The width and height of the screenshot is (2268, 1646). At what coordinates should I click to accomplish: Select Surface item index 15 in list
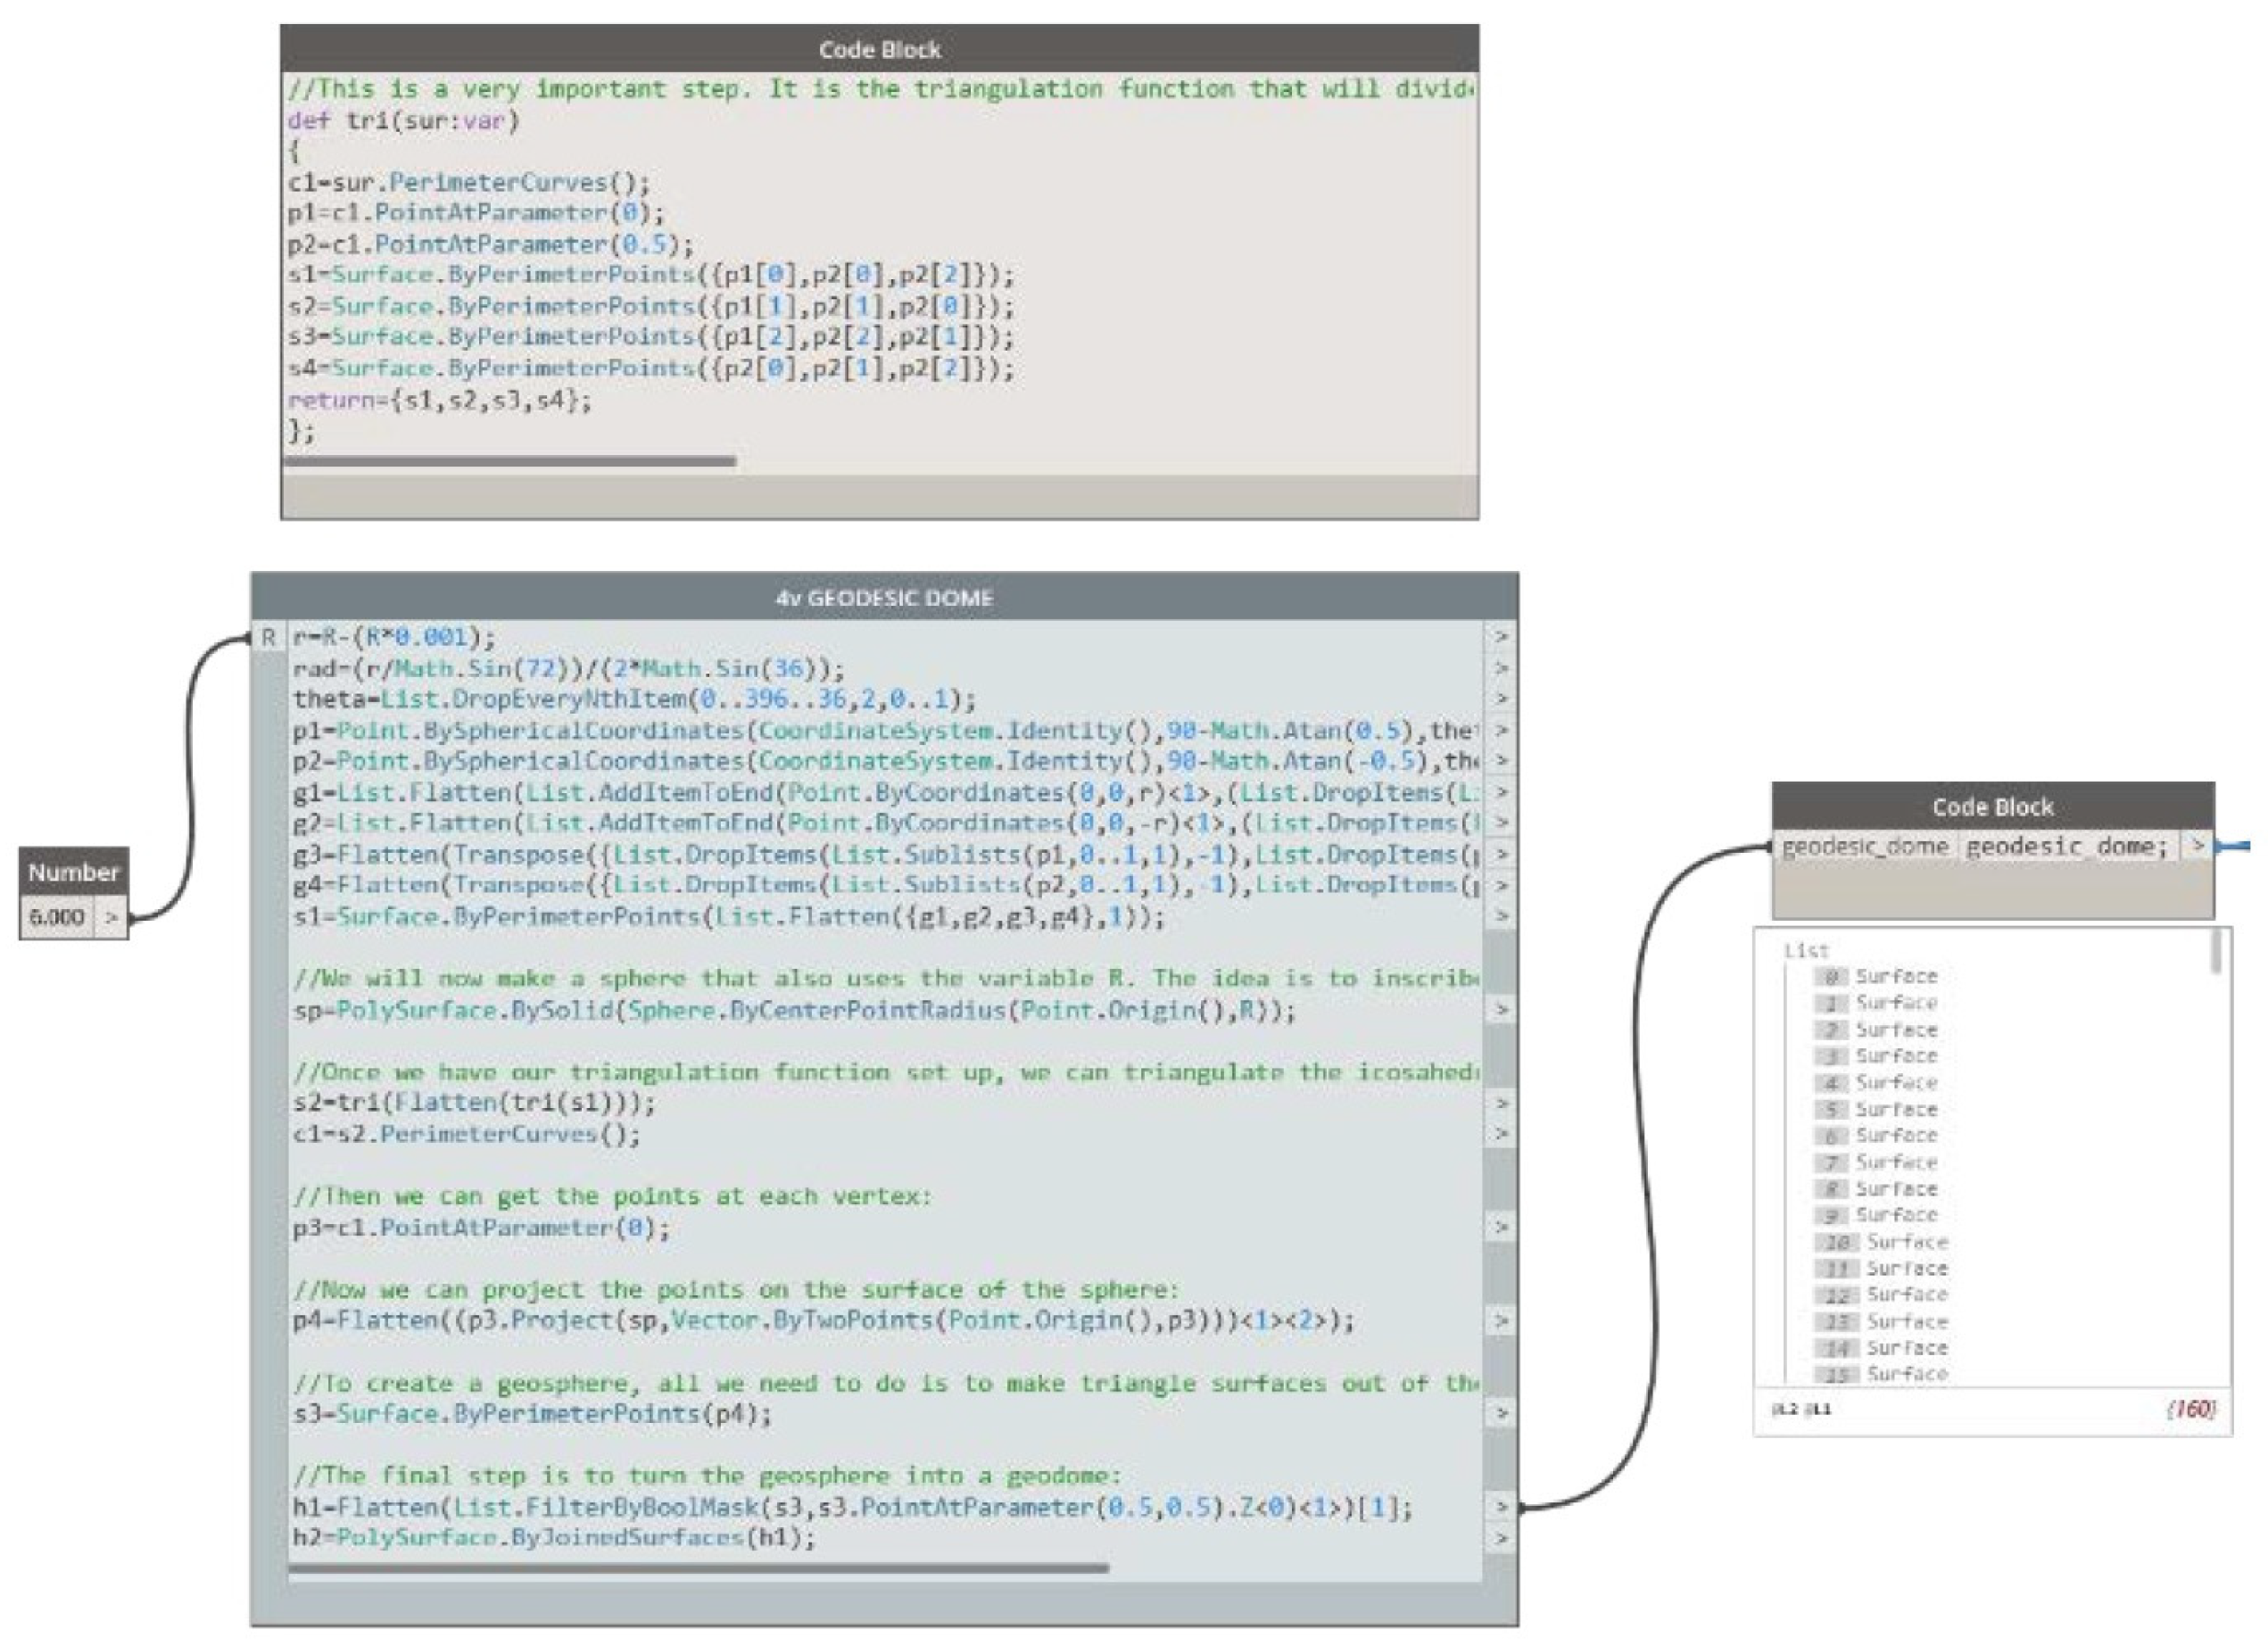[1905, 1375]
